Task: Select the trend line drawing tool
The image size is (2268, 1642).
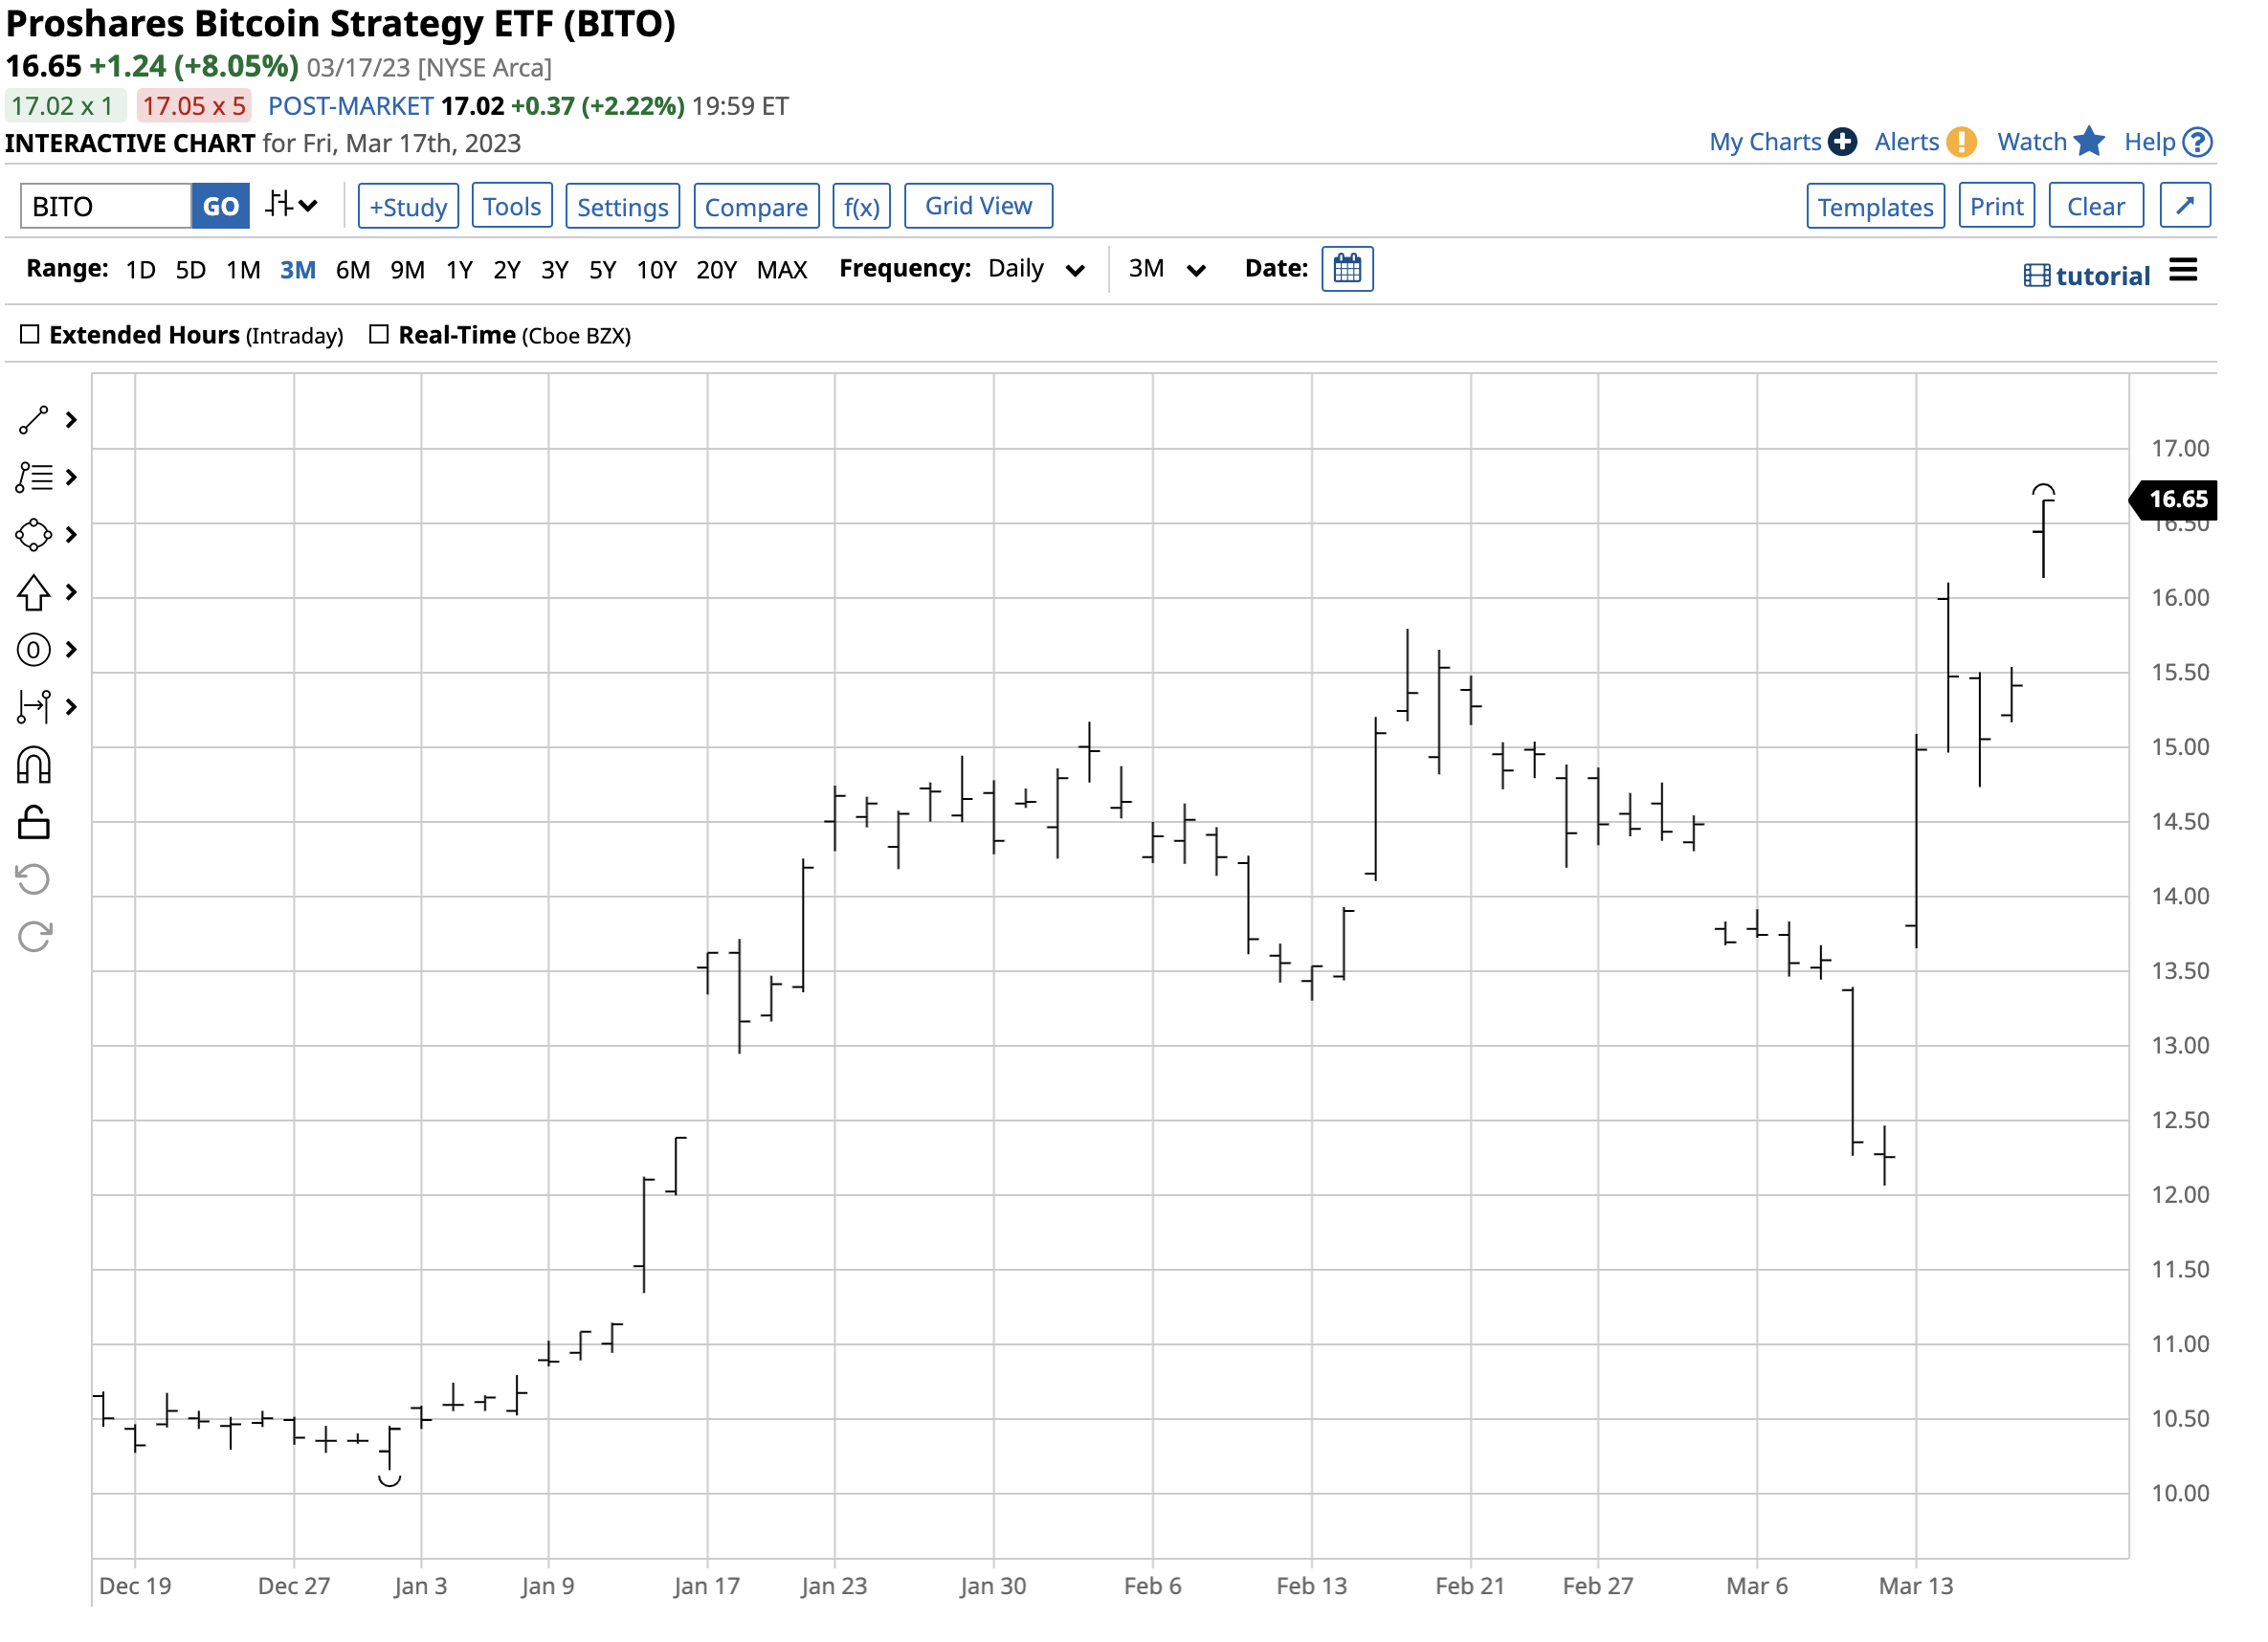Action: [33, 421]
